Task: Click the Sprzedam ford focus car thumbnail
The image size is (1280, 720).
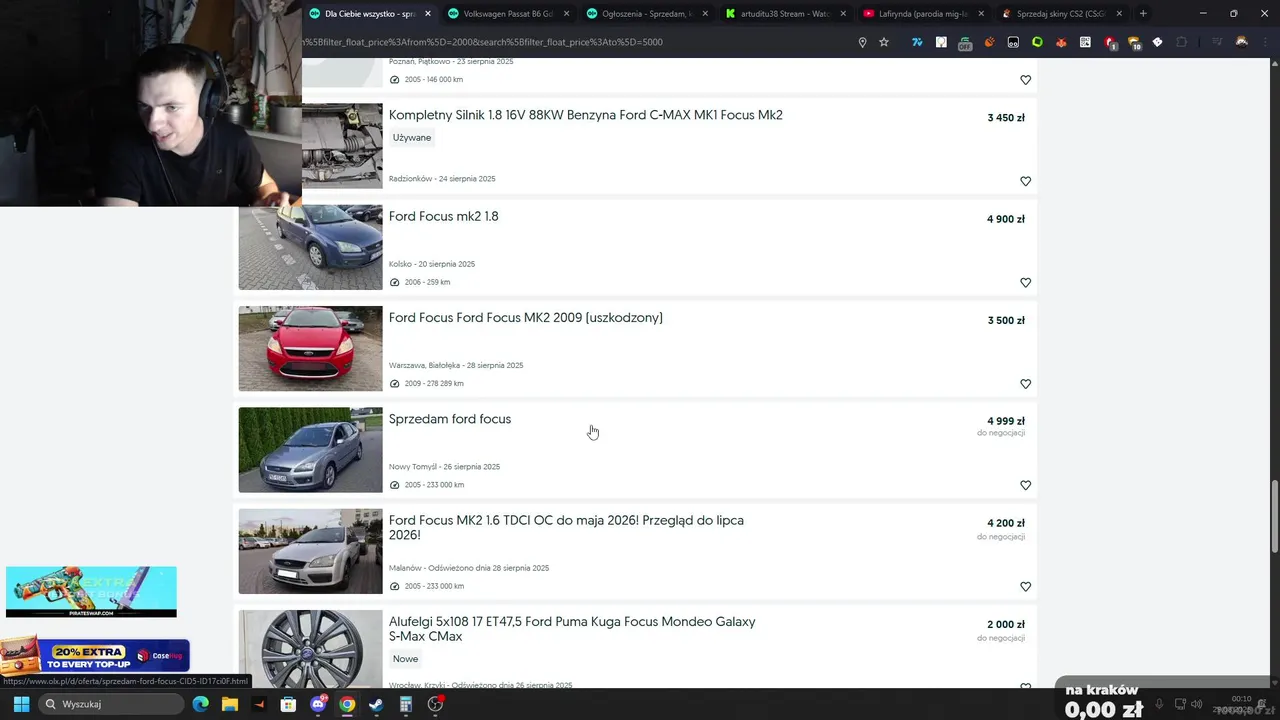Action: (310, 450)
